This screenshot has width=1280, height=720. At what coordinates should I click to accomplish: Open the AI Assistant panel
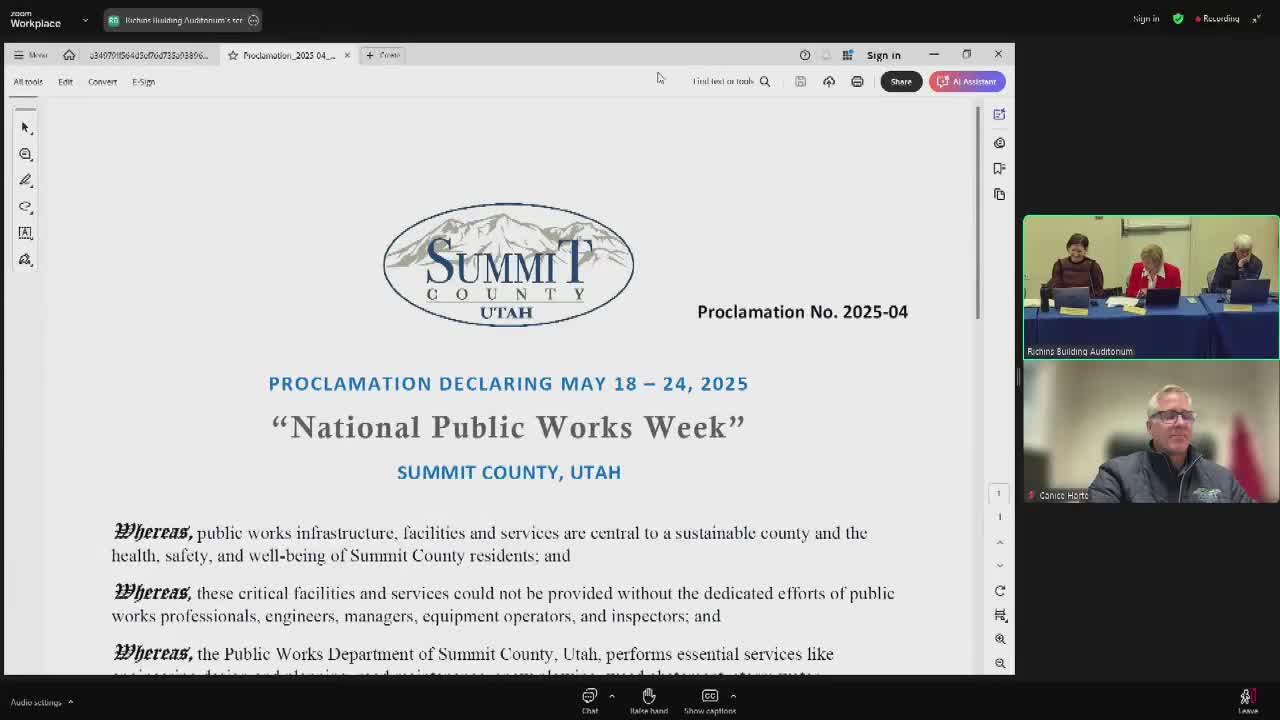(x=966, y=81)
